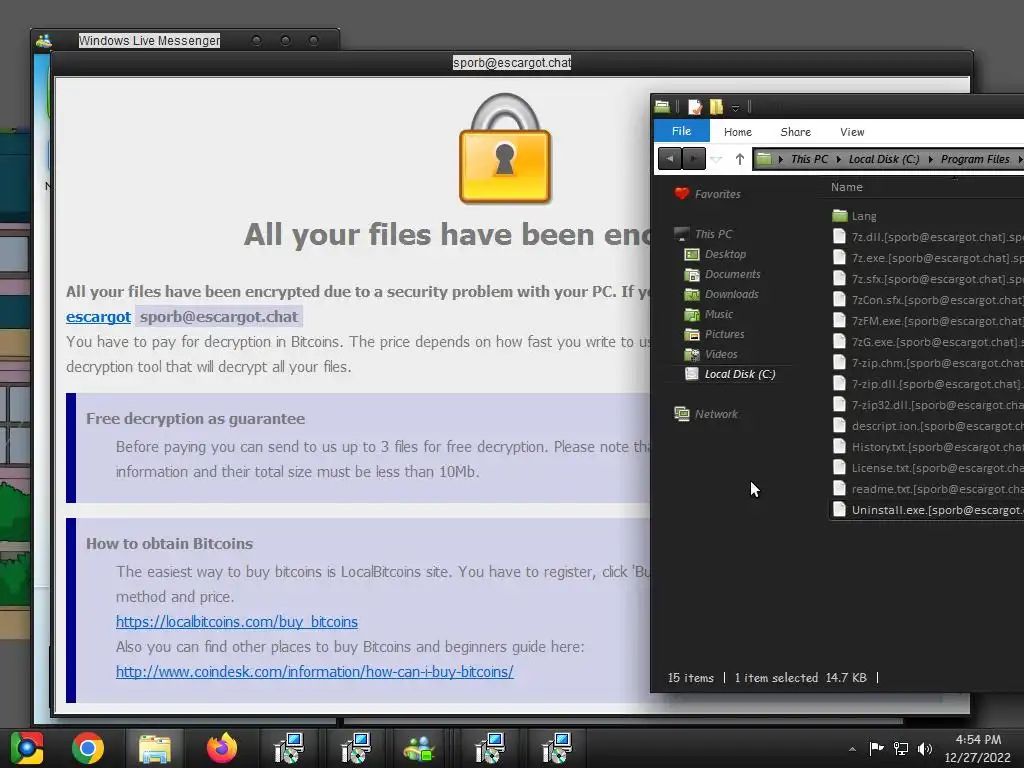The image size is (1024, 768).
Task: Open Pictures in the navigation pane
Action: [724, 334]
